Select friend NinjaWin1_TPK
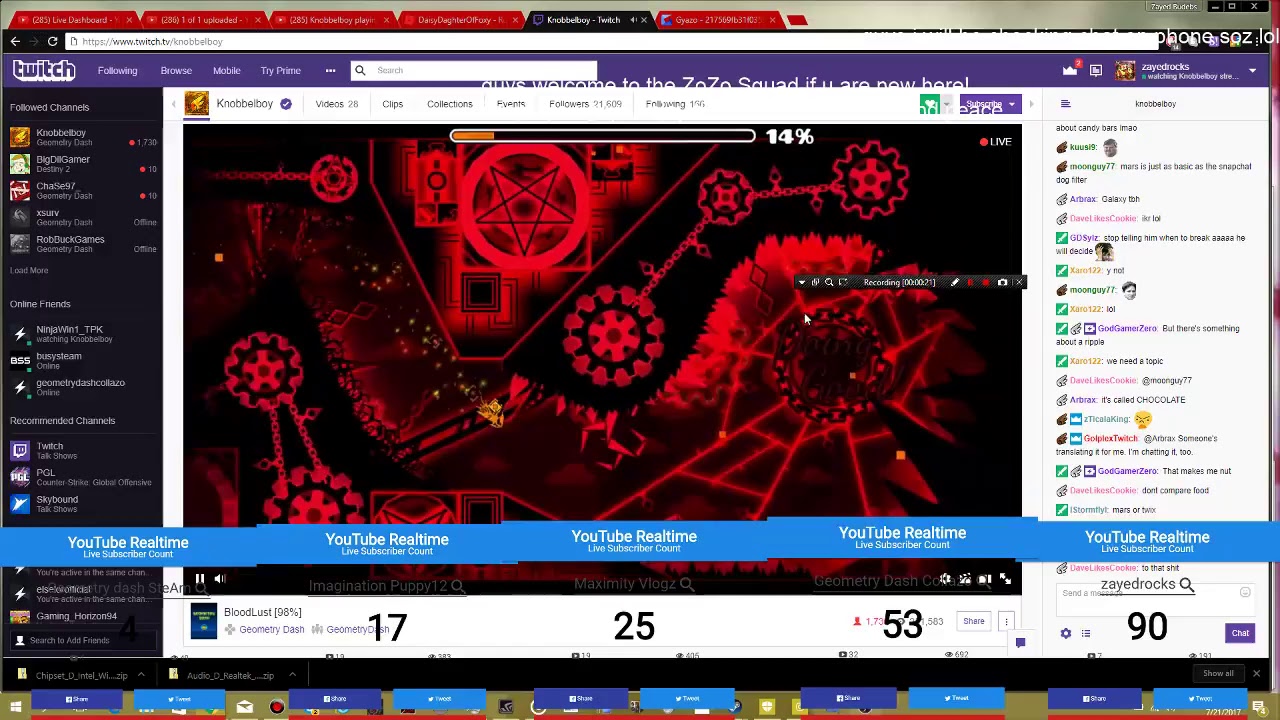Screen dimensions: 1280x720 (x=82, y=334)
